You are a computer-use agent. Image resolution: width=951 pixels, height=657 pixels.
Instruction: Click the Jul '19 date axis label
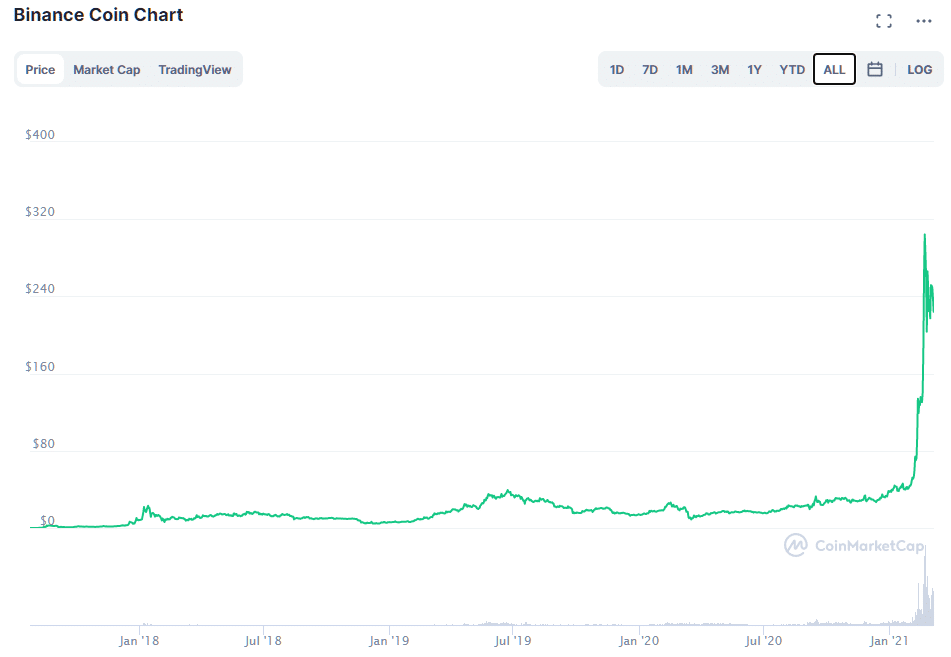[x=513, y=641]
